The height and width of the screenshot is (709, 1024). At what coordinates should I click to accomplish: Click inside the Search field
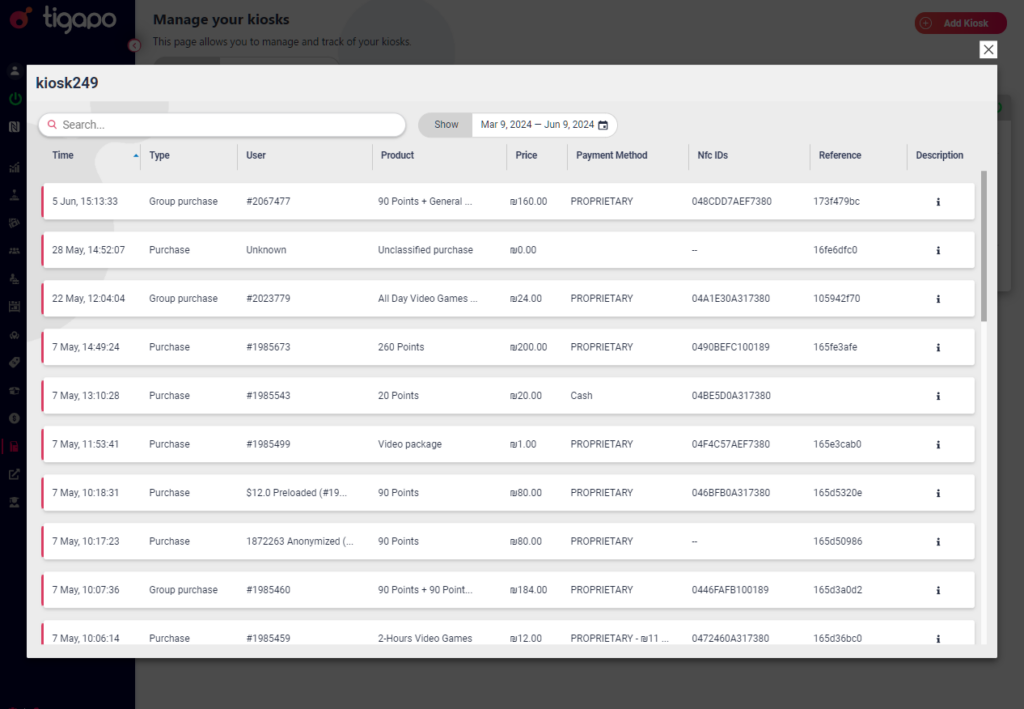tap(221, 124)
